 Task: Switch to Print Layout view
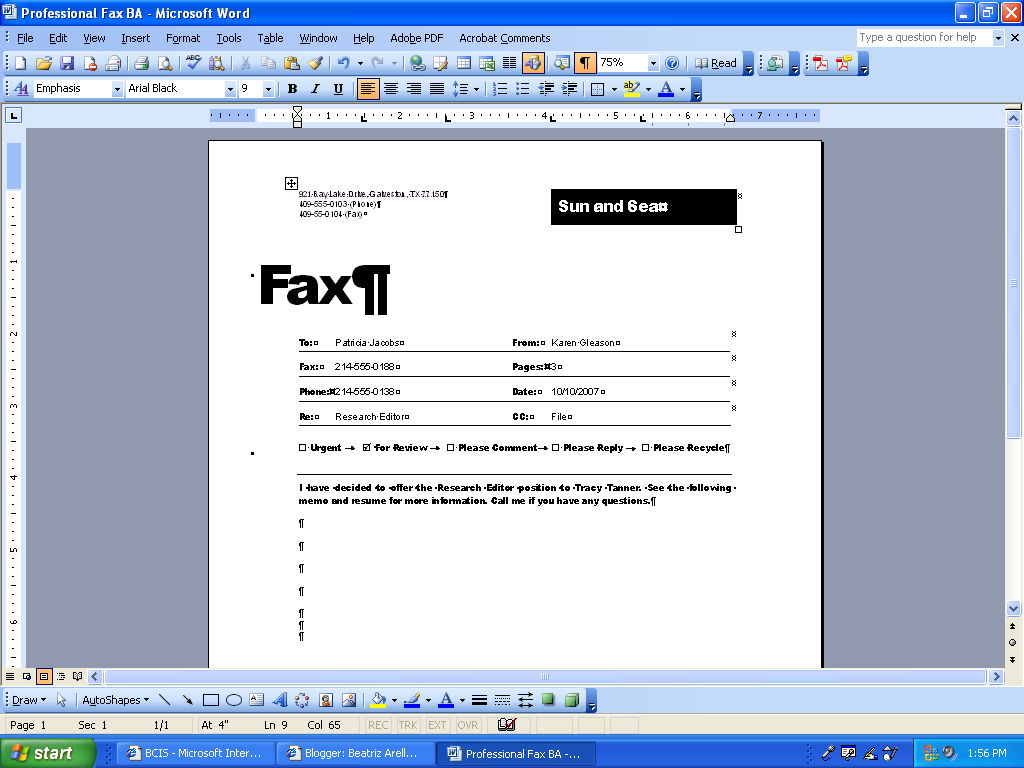click(44, 677)
